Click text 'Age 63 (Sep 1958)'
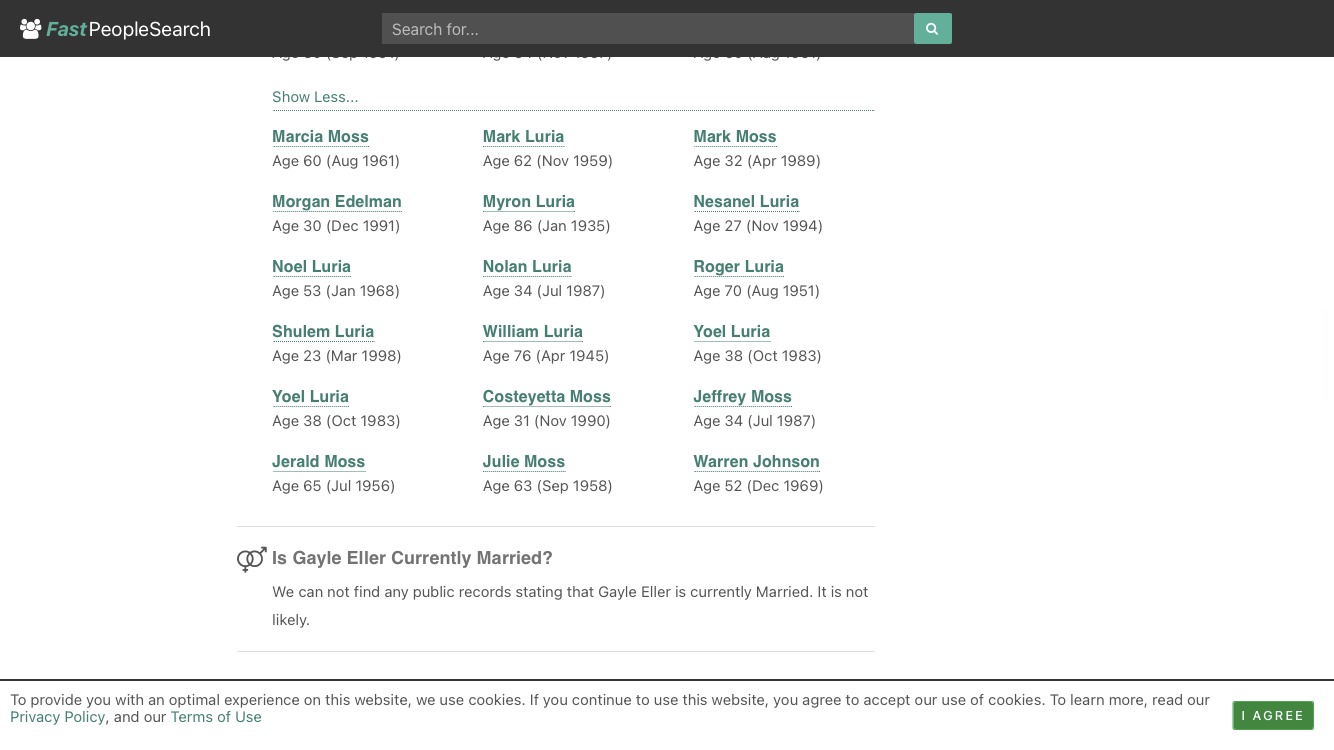 548,486
